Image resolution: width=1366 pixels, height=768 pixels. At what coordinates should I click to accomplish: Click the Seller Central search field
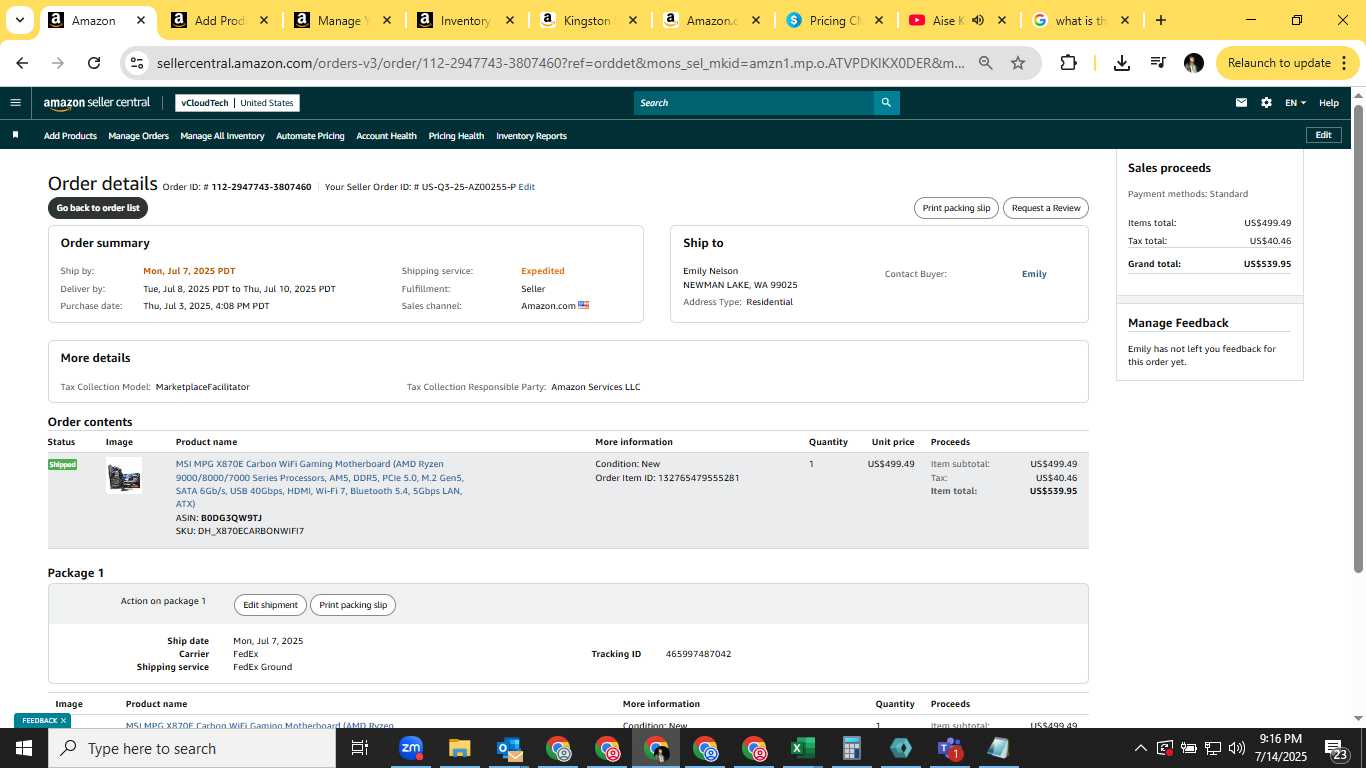point(754,102)
